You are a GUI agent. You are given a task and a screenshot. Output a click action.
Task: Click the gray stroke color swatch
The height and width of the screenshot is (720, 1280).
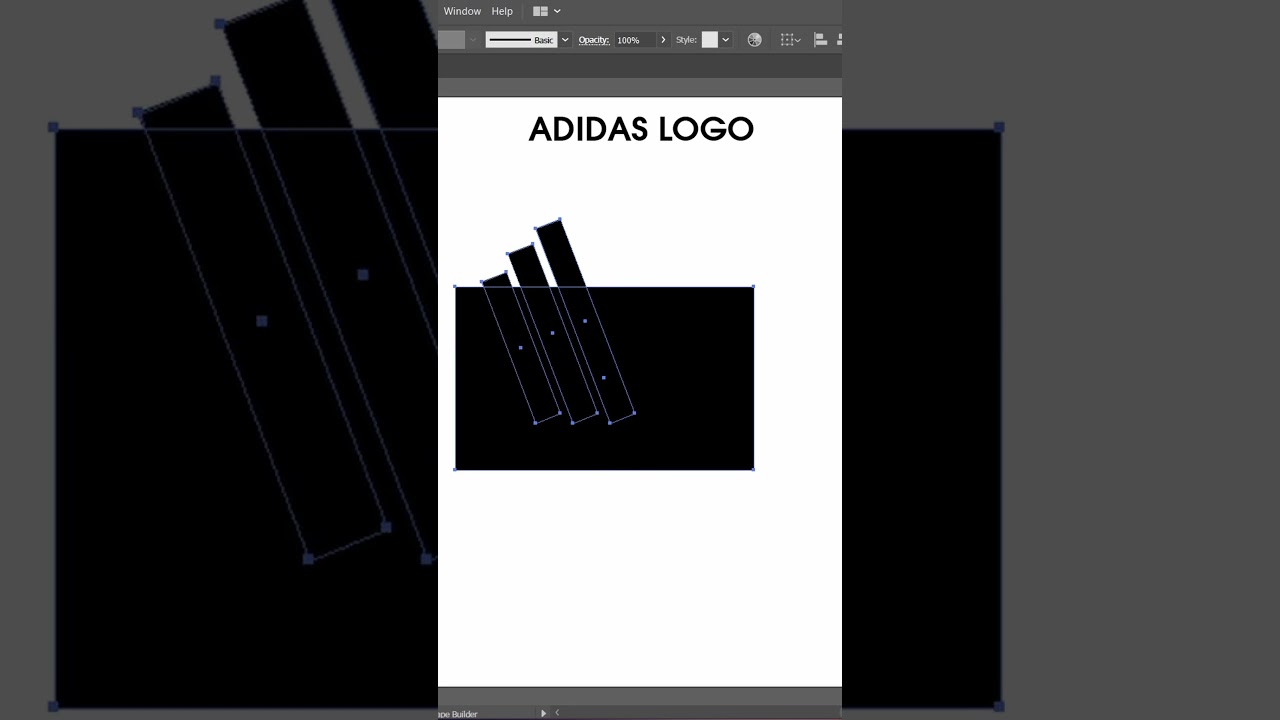[451, 40]
